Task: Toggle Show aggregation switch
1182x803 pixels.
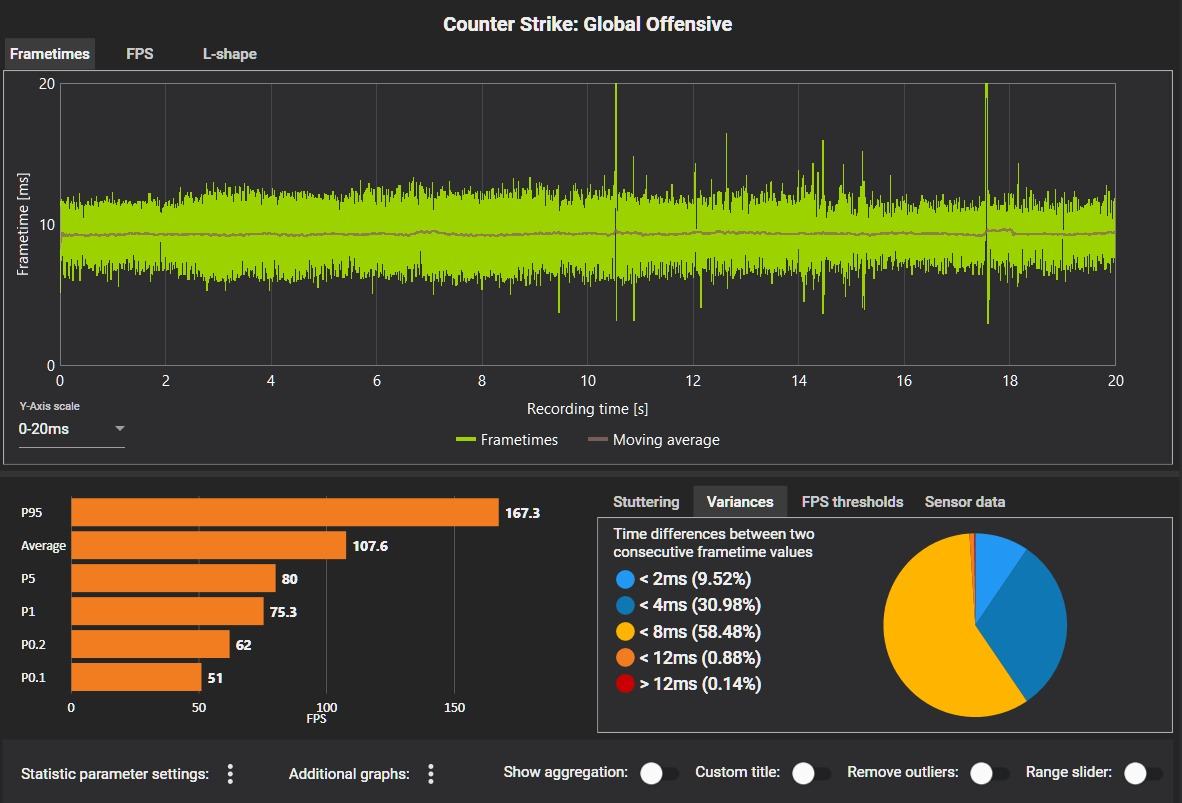Action: pyautogui.click(x=659, y=774)
